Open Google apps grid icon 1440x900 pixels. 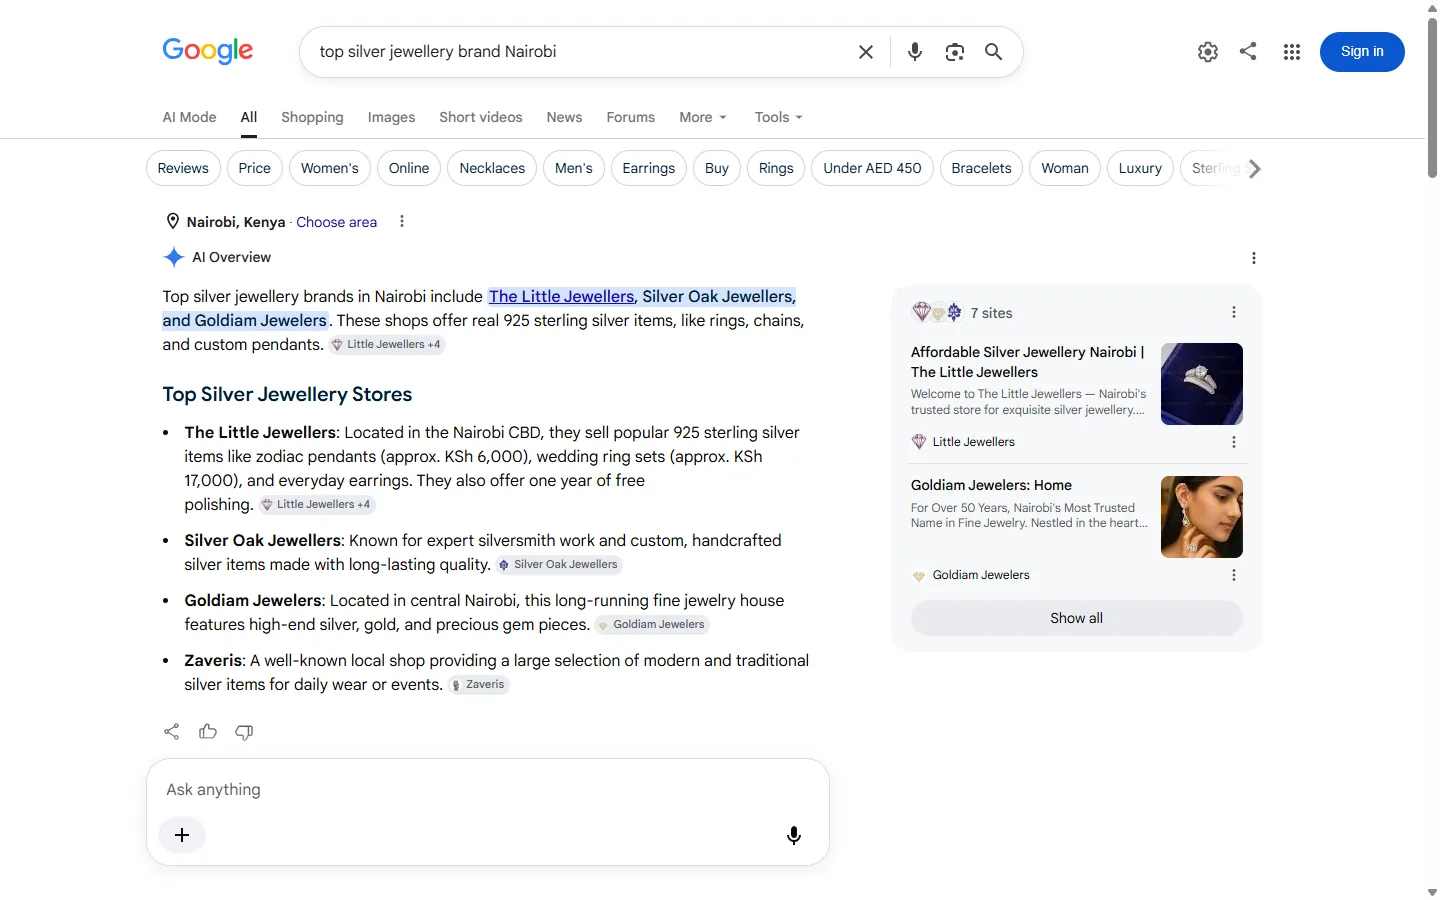[1292, 52]
